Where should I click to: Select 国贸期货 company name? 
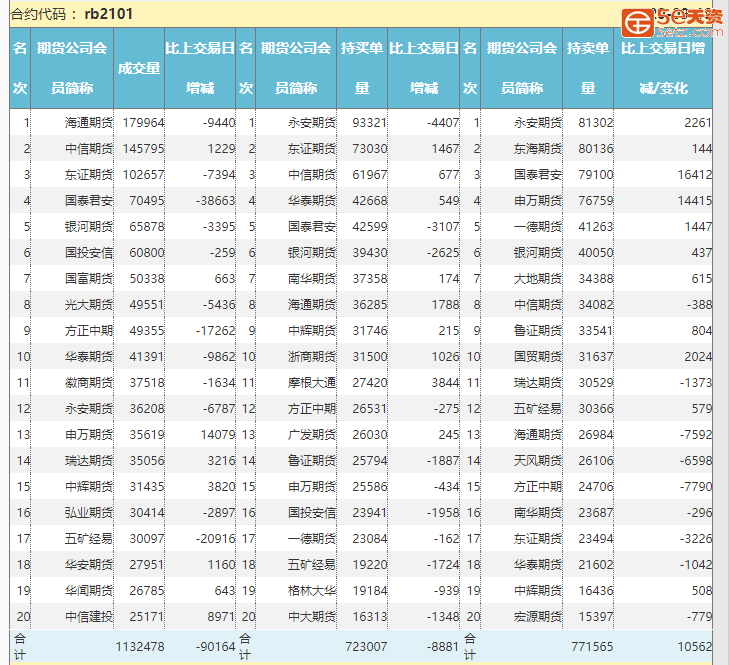coord(538,357)
